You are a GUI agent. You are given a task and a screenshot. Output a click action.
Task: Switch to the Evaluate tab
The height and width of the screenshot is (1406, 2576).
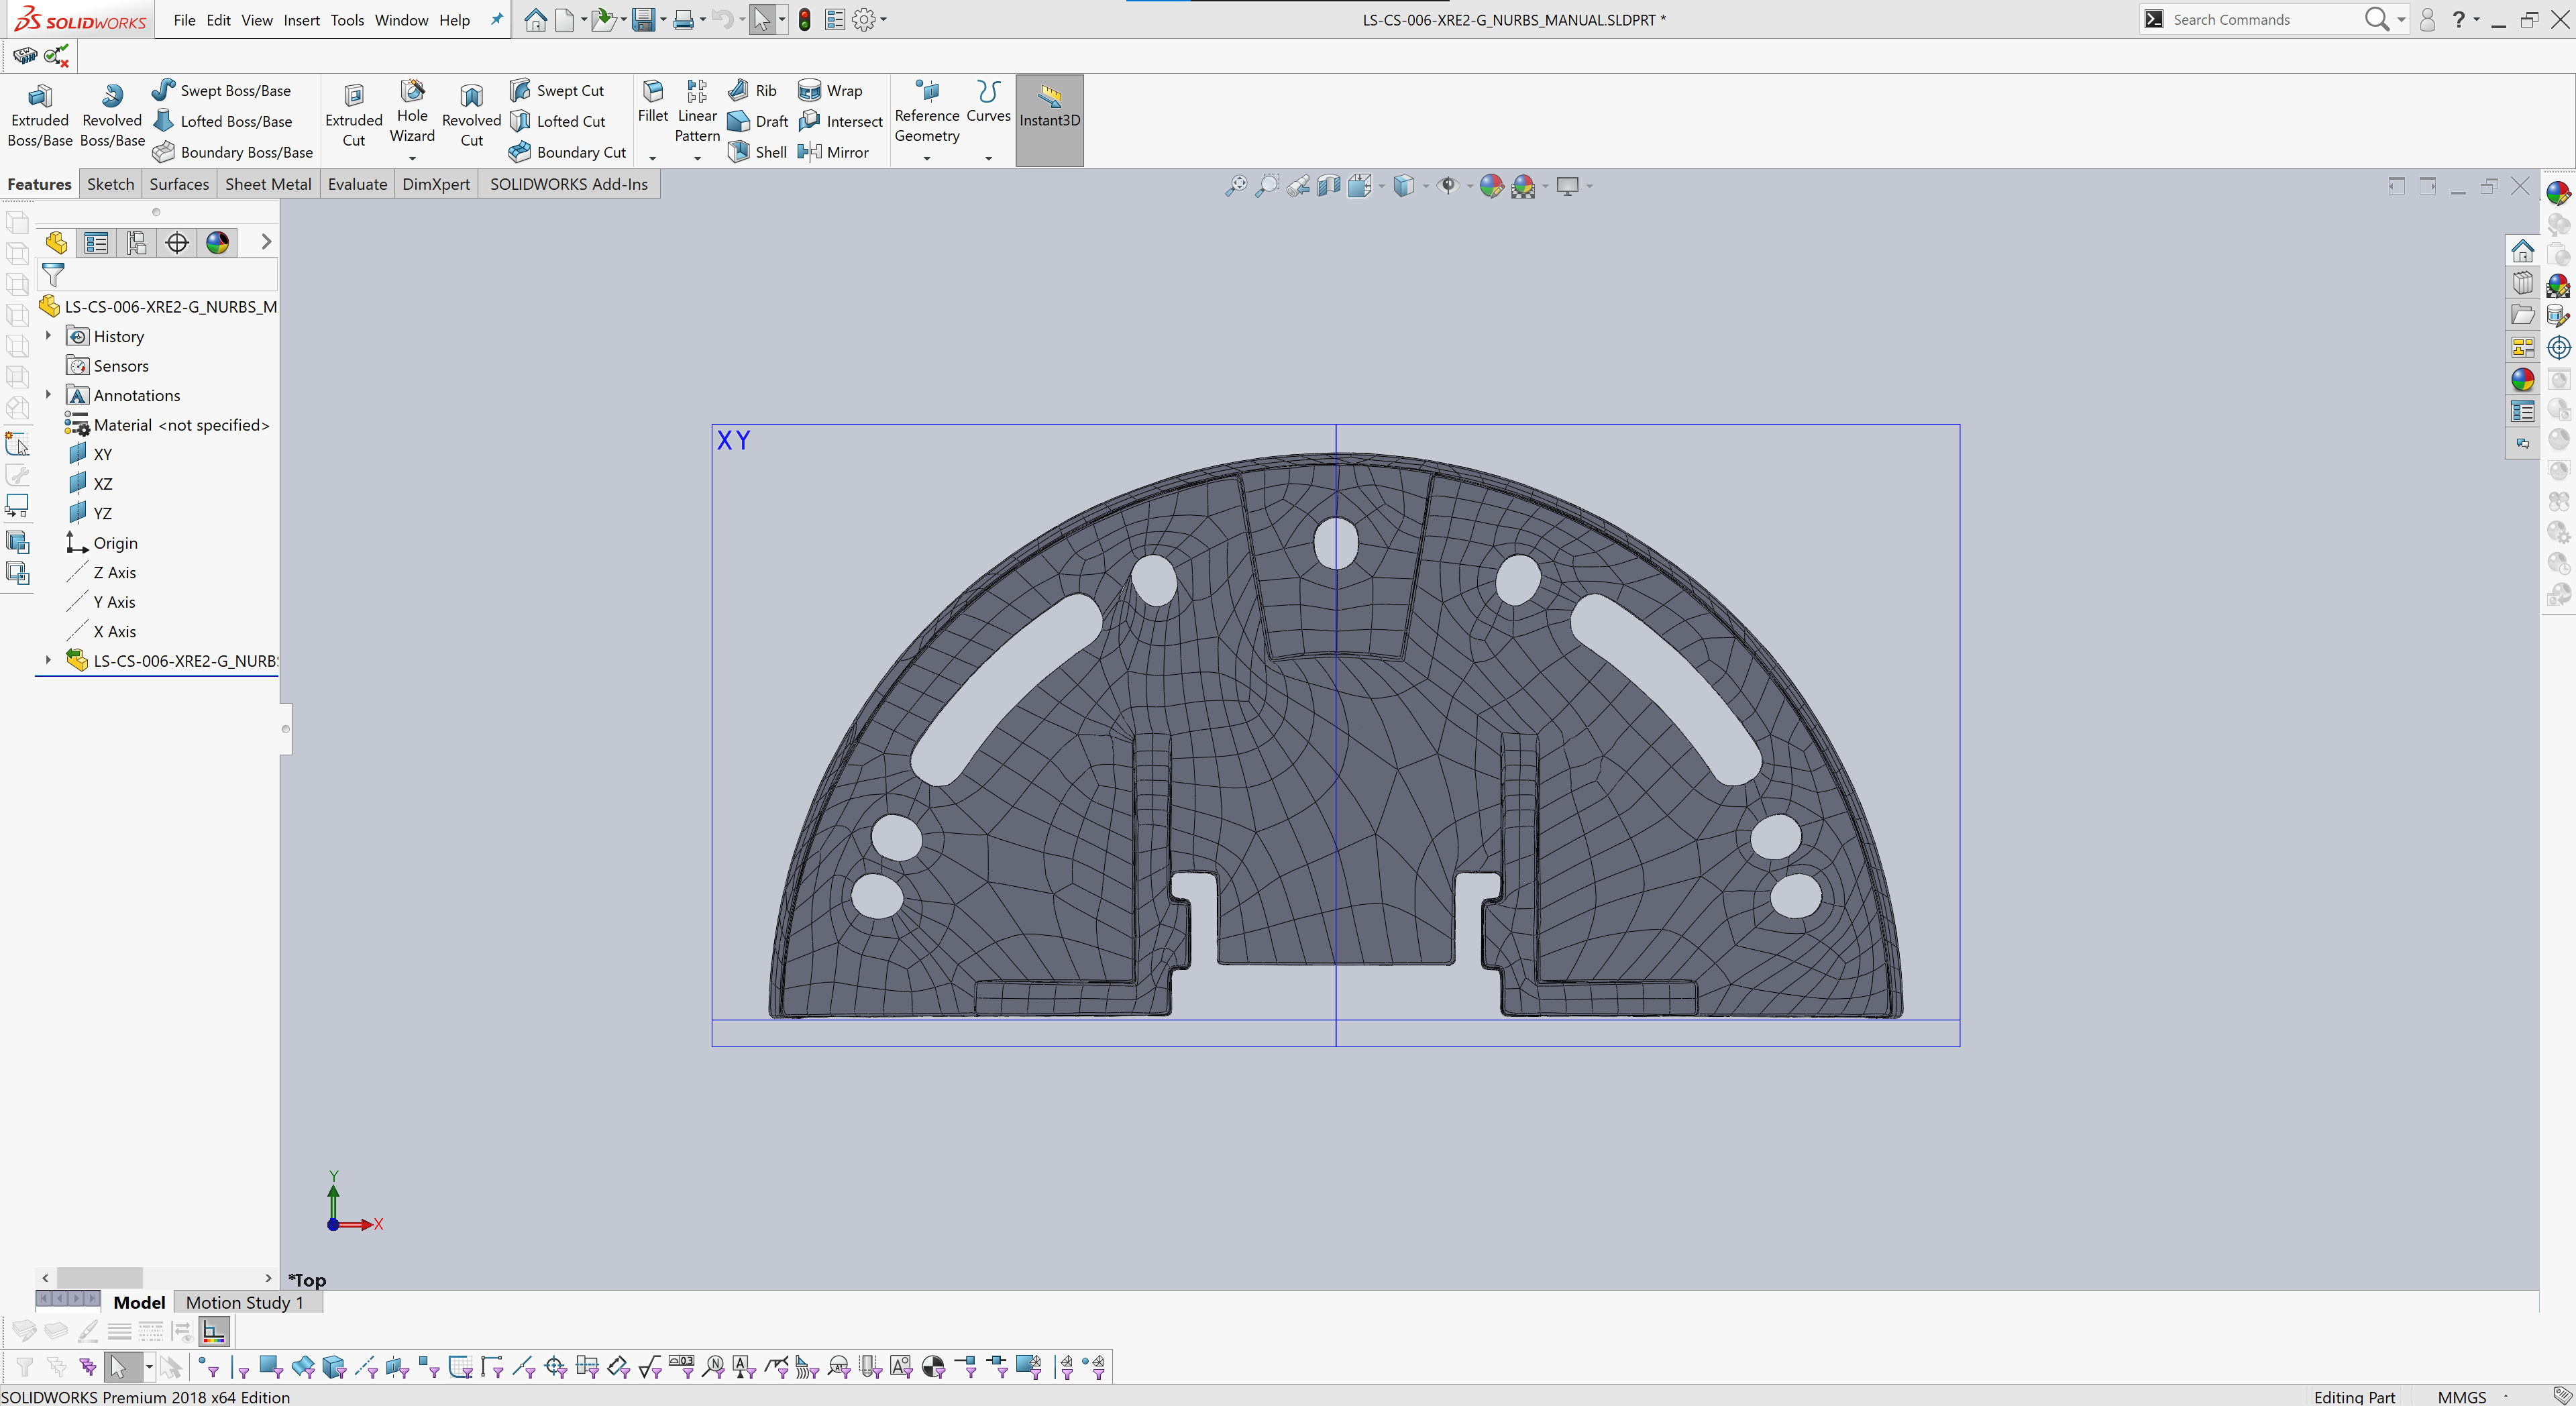[357, 184]
